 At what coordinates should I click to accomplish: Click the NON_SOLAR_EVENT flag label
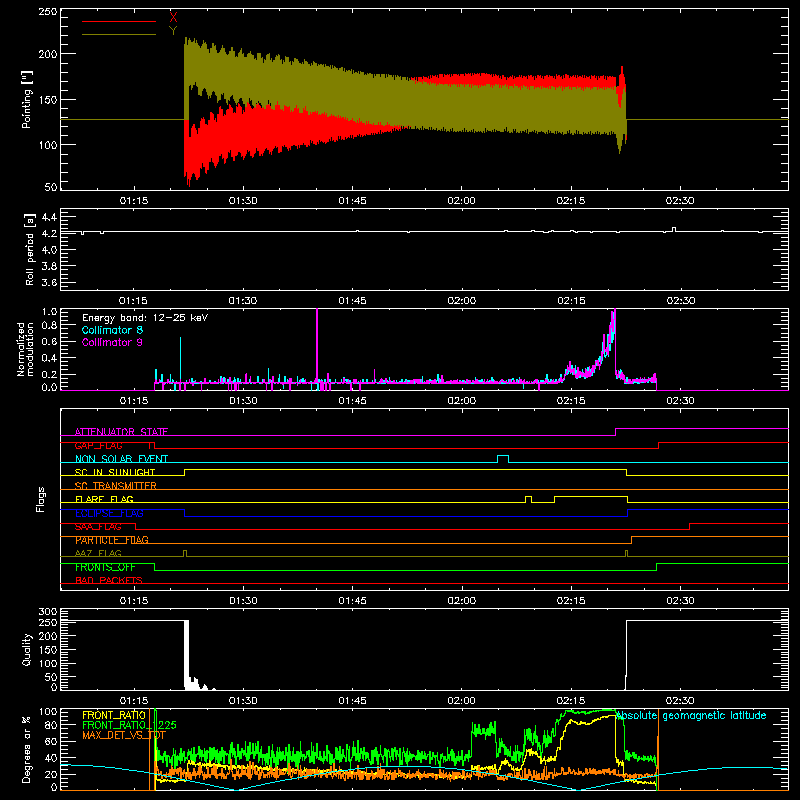pos(121,459)
